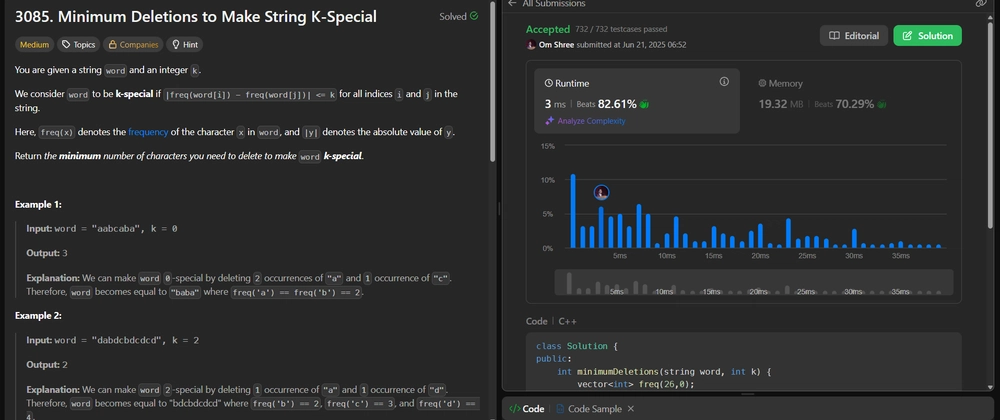Click the green Solution button

coord(927,36)
